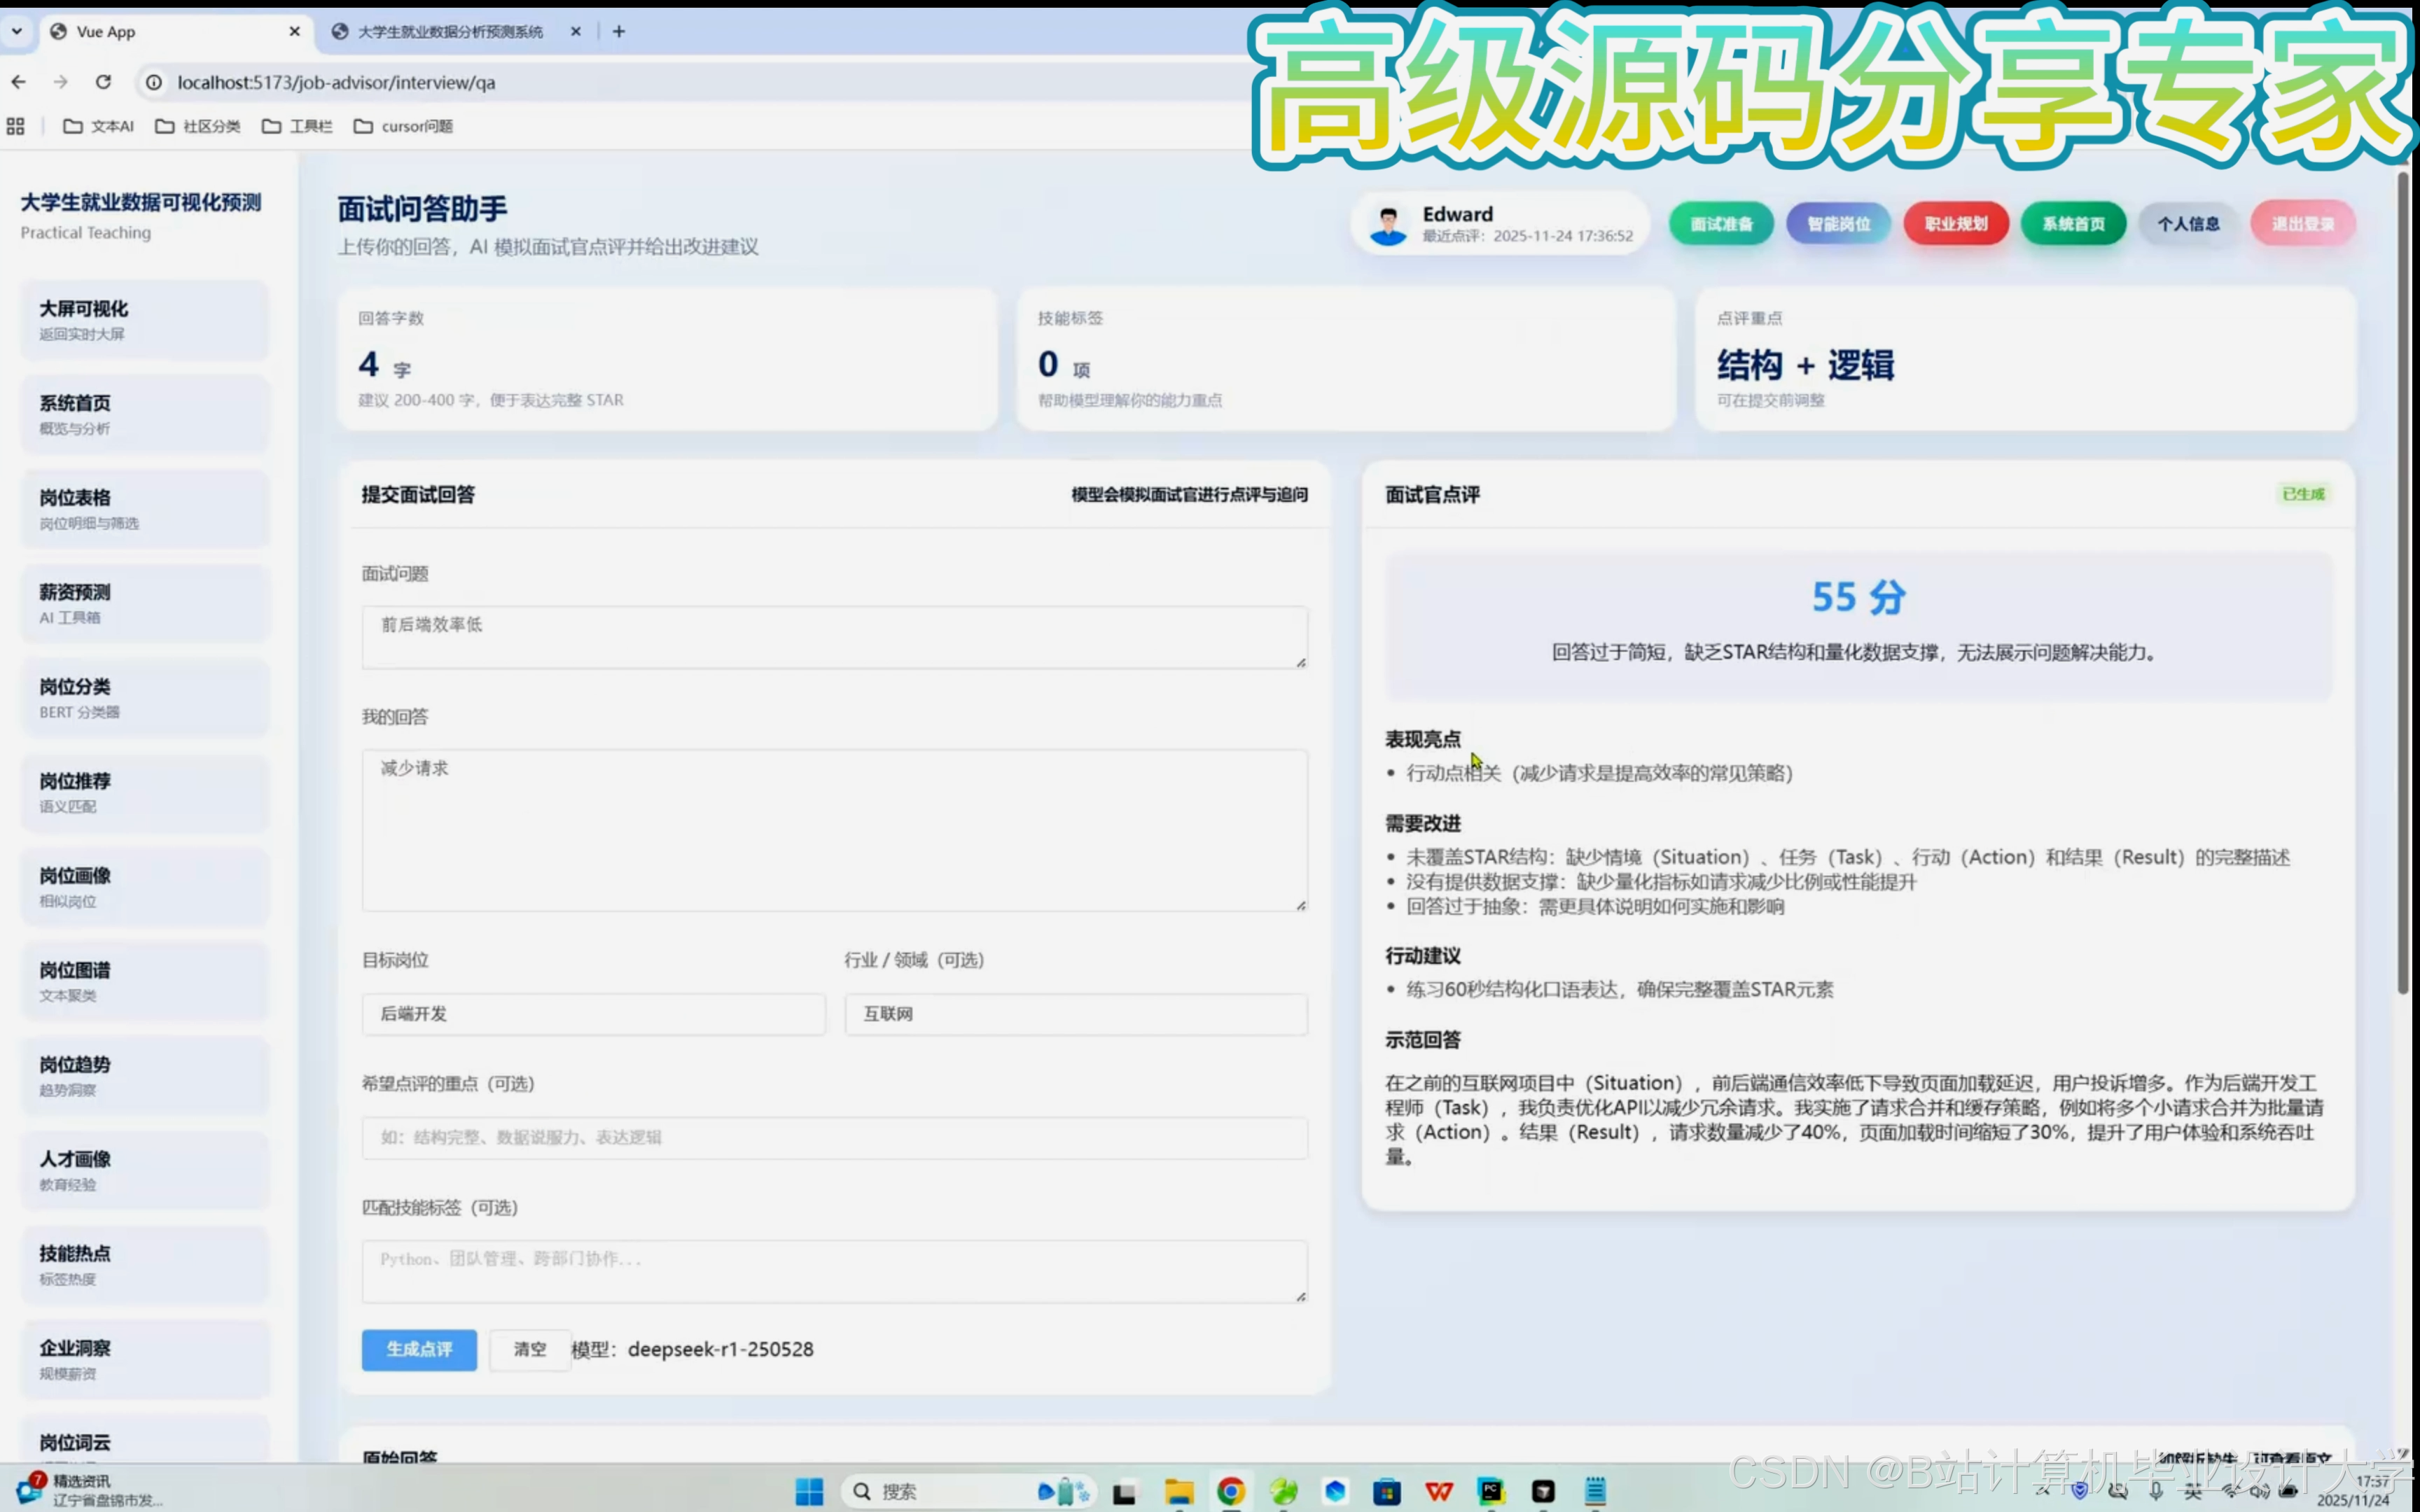Open PyCharm from the taskbar

[x=1491, y=1491]
